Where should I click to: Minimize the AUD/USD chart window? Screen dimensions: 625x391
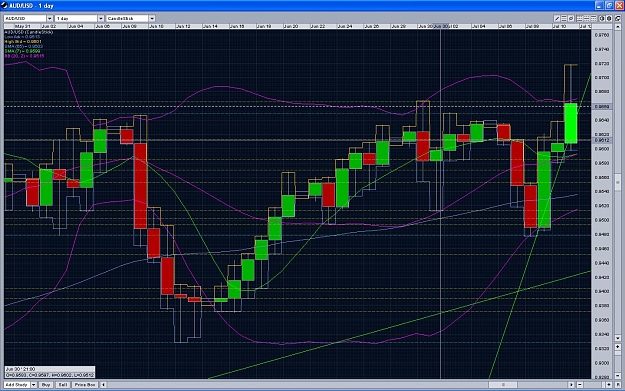click(x=599, y=5)
